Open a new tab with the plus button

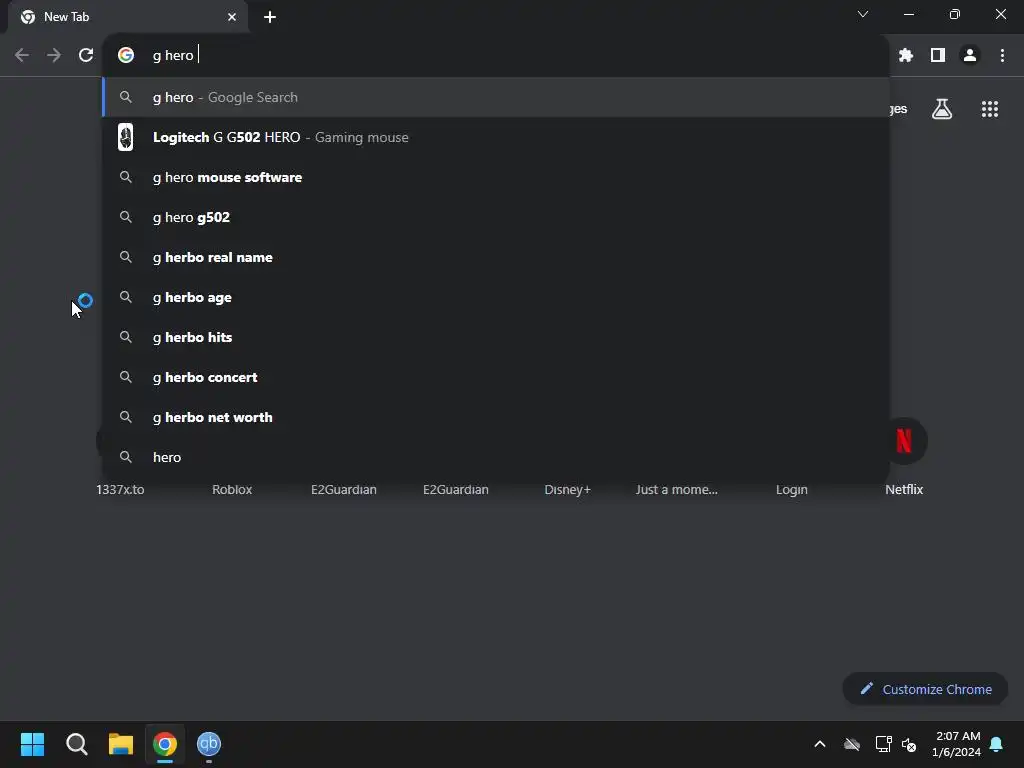pos(270,17)
